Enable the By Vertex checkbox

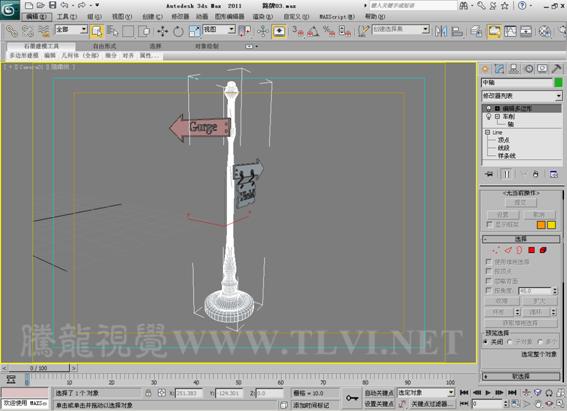tap(489, 271)
